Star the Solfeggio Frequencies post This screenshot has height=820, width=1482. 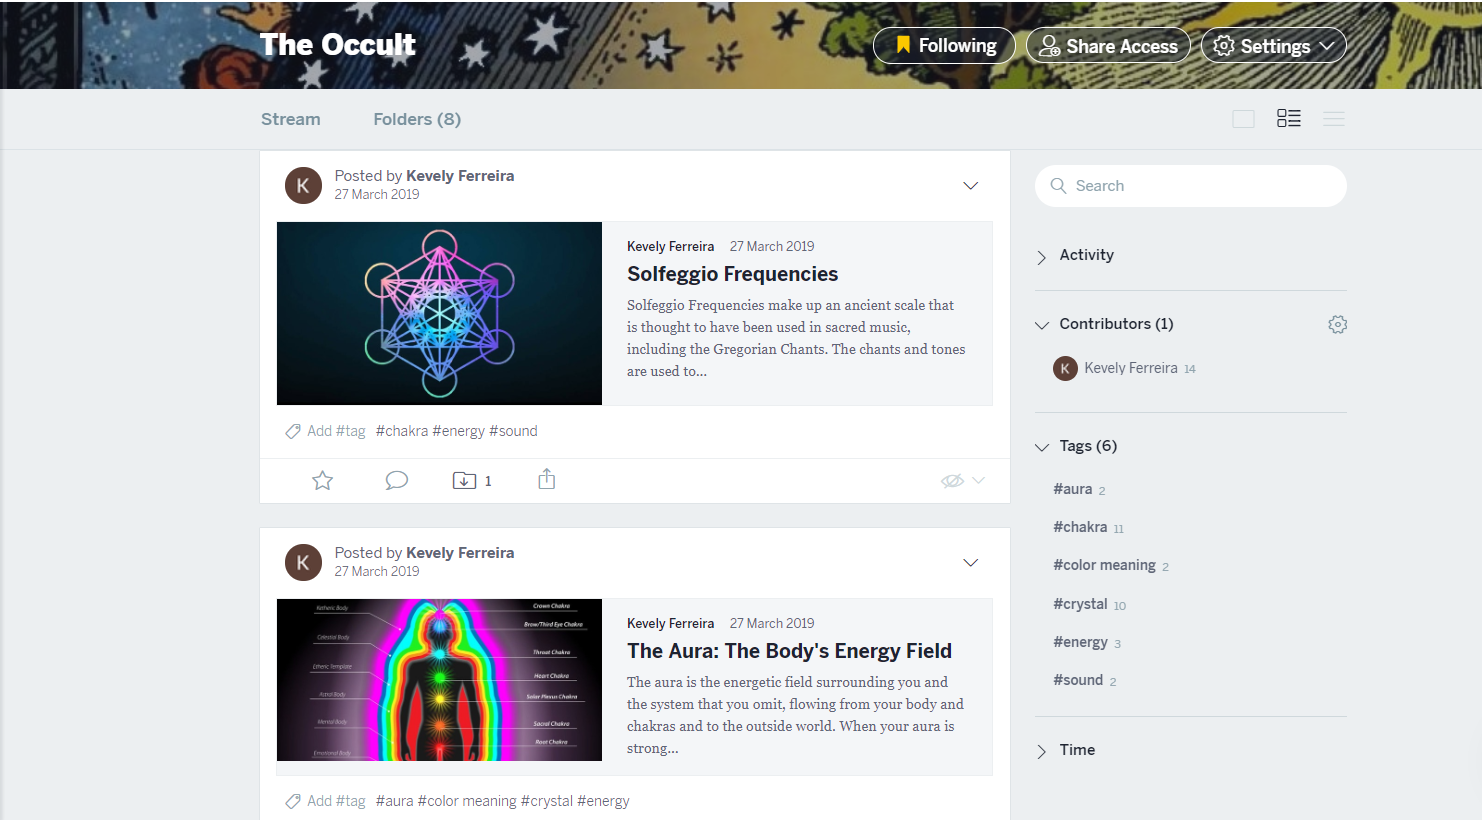(x=322, y=481)
